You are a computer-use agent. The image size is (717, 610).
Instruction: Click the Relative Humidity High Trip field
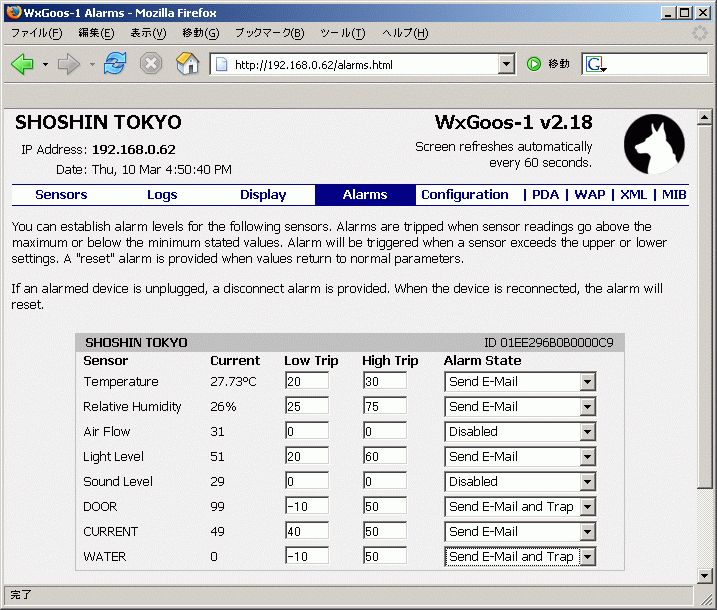[x=385, y=406]
